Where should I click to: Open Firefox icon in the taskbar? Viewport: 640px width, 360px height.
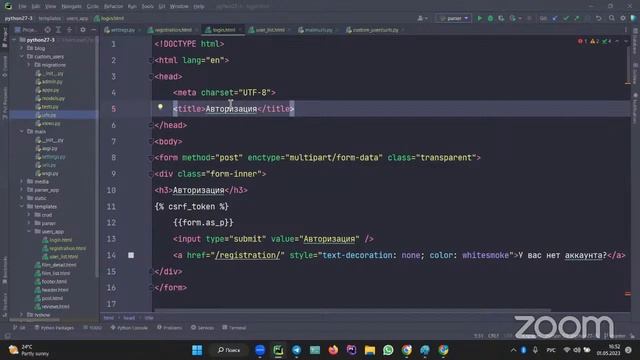[x=333, y=350]
